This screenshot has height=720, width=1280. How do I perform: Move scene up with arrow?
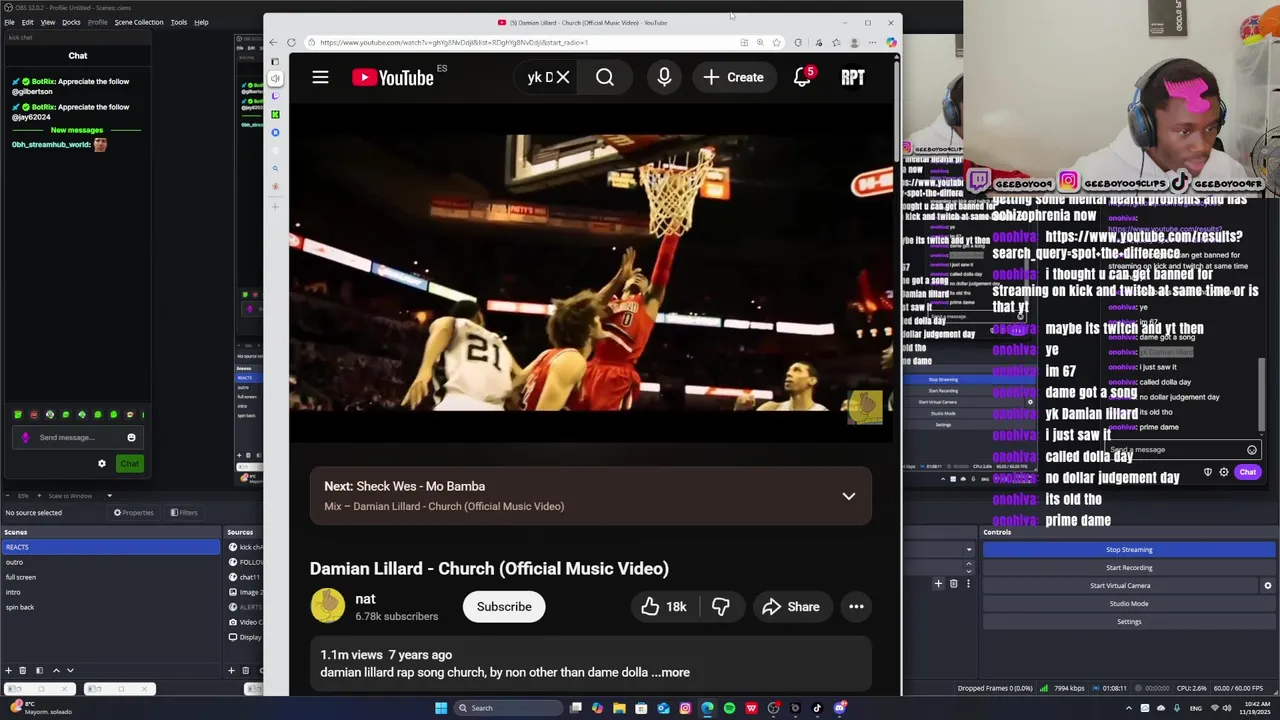click(56, 670)
